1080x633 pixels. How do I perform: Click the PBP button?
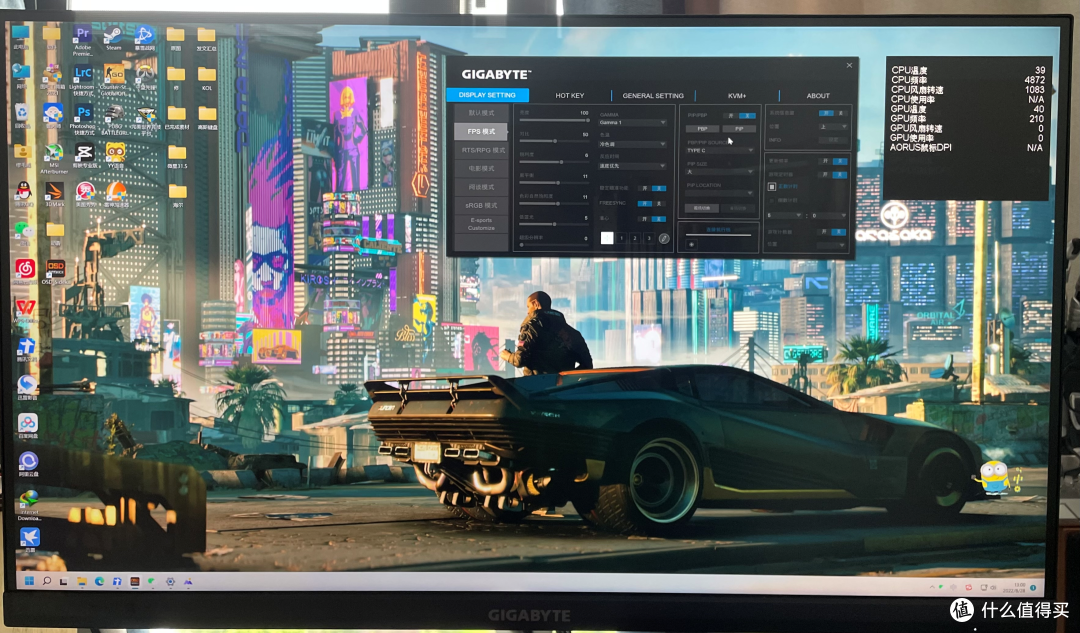[702, 129]
